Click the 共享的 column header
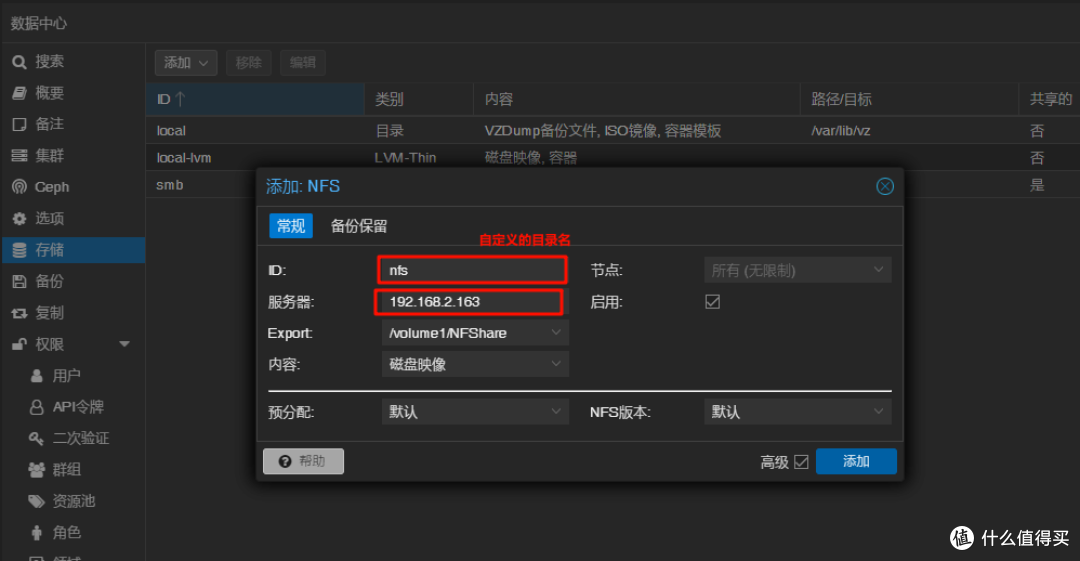Screen dimensions: 1080x561 [1050, 99]
